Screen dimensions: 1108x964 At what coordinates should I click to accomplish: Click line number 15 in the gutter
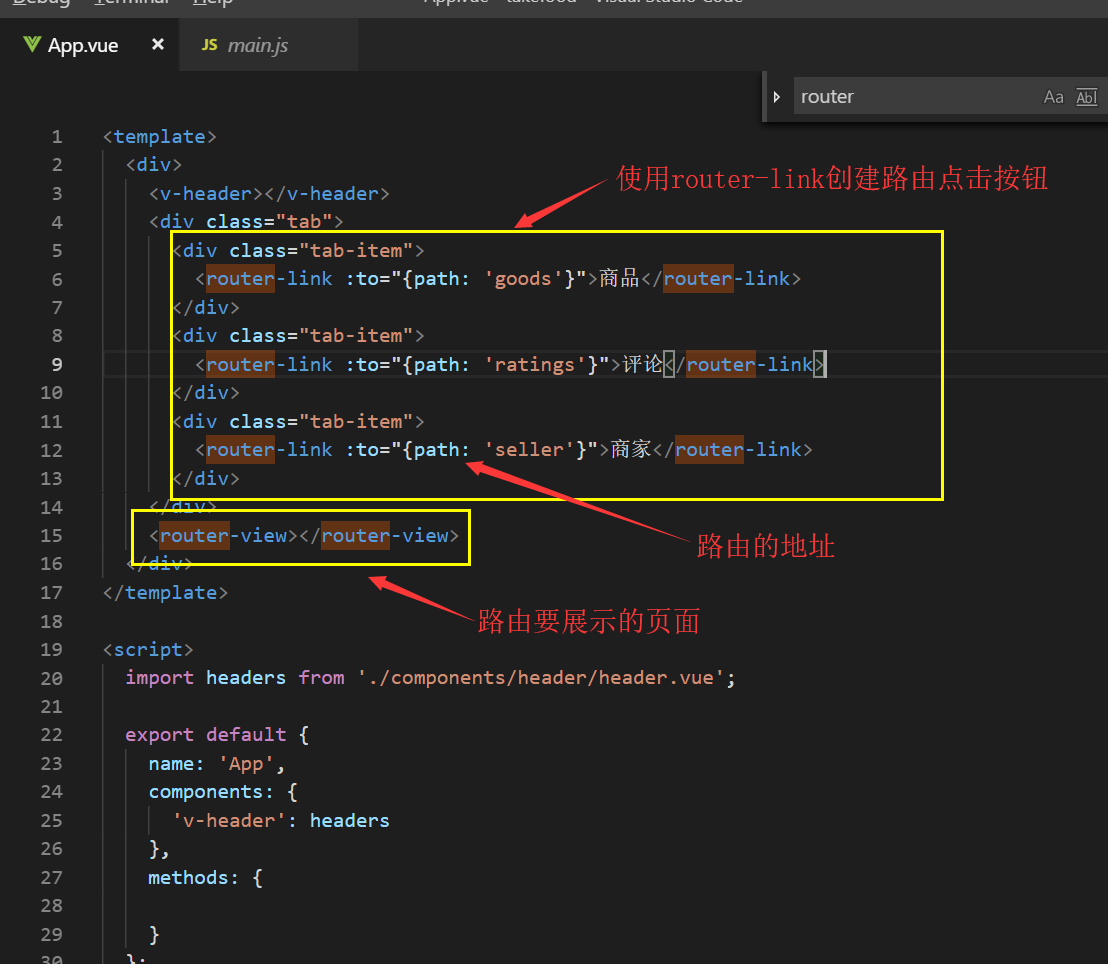point(56,535)
